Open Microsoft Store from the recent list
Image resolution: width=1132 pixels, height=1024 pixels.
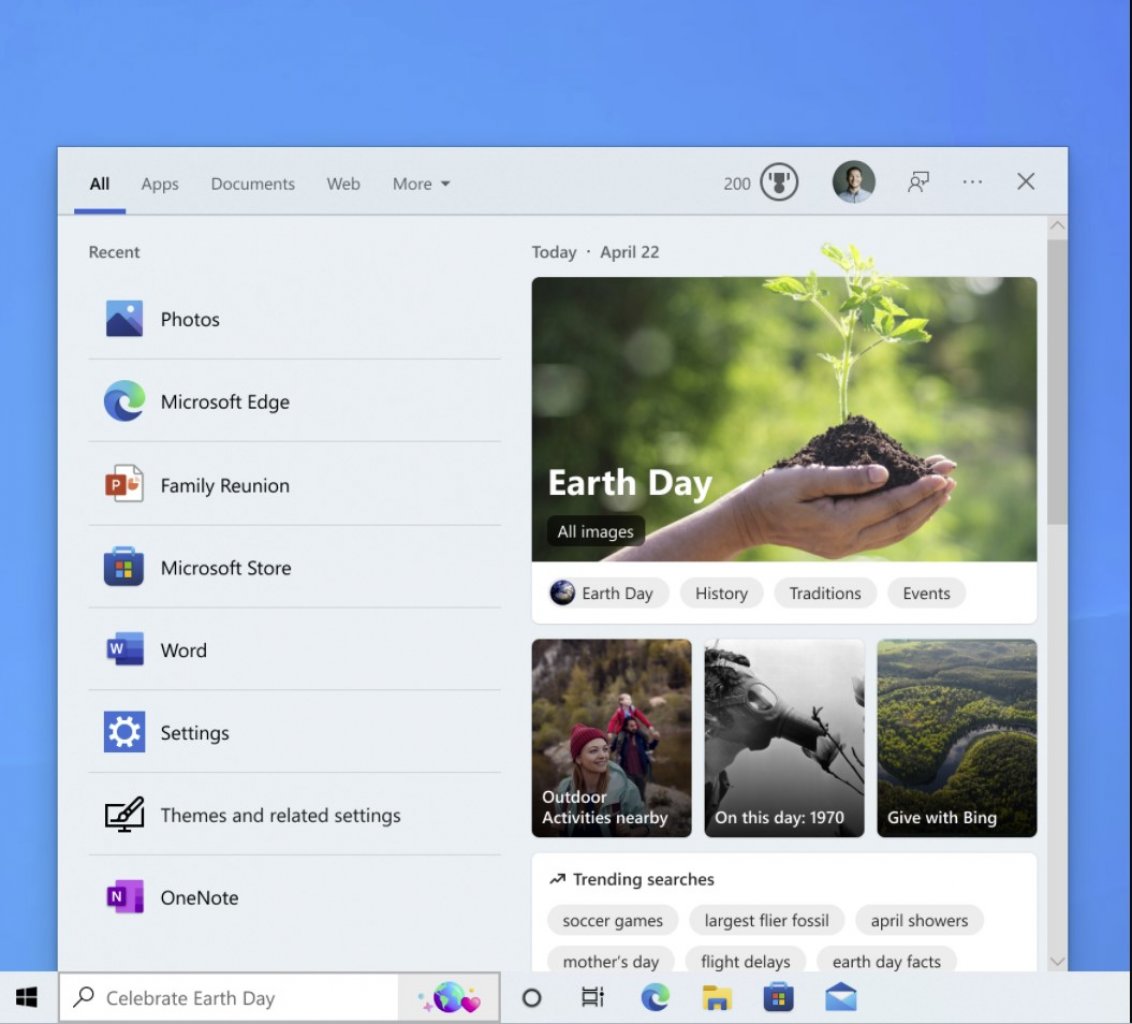[x=295, y=567]
